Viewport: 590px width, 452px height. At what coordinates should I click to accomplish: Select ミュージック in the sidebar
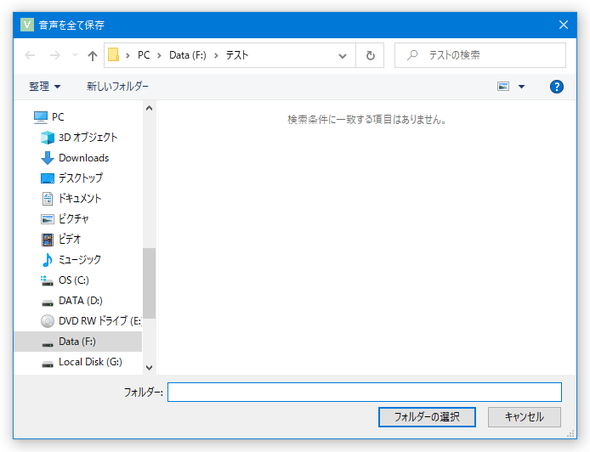click(x=80, y=259)
